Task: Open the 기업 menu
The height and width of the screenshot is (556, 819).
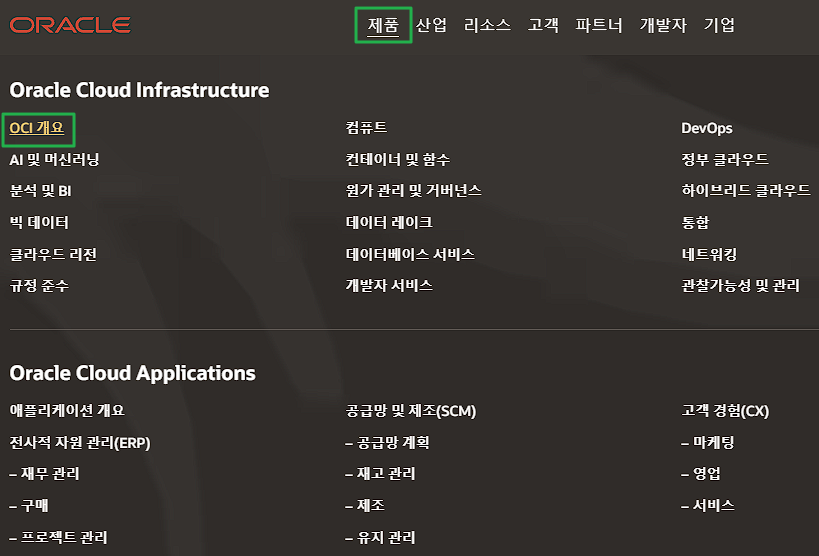Action: coord(719,25)
